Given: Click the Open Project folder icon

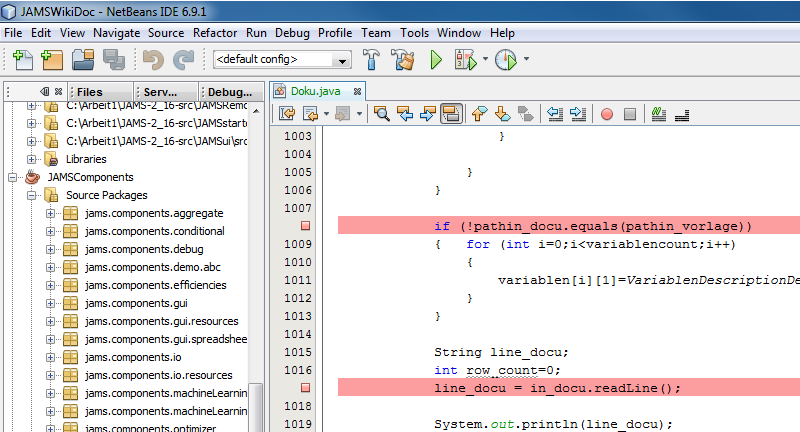Looking at the screenshot, I should (82, 60).
